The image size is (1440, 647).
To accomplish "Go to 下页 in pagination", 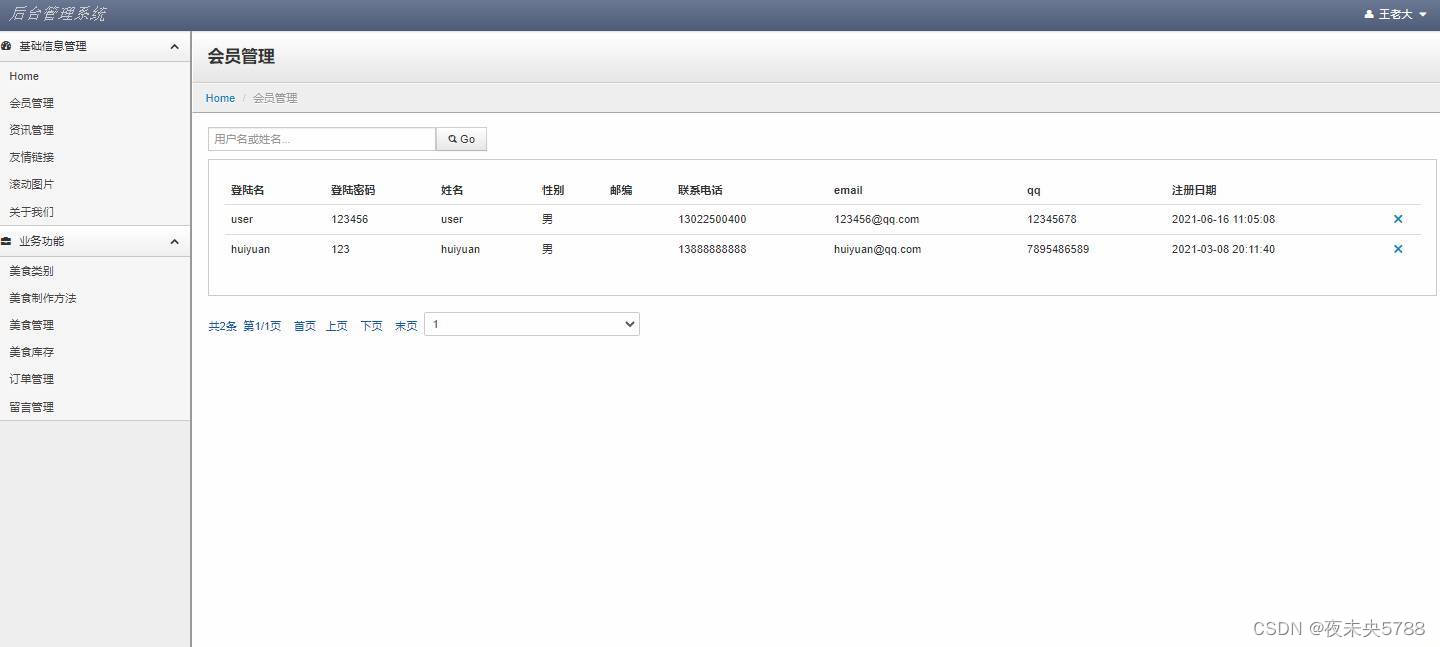I will click(x=371, y=326).
